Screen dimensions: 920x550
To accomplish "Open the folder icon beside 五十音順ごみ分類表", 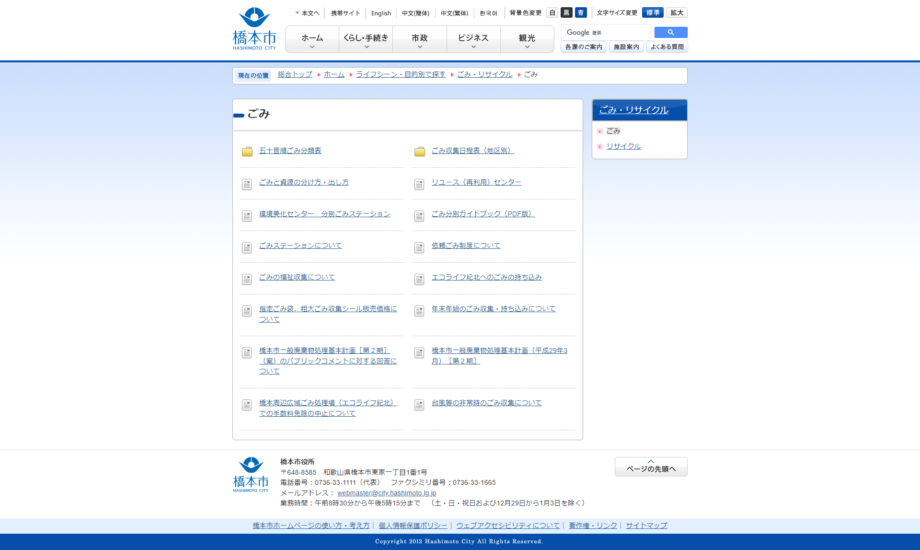I will click(247, 152).
